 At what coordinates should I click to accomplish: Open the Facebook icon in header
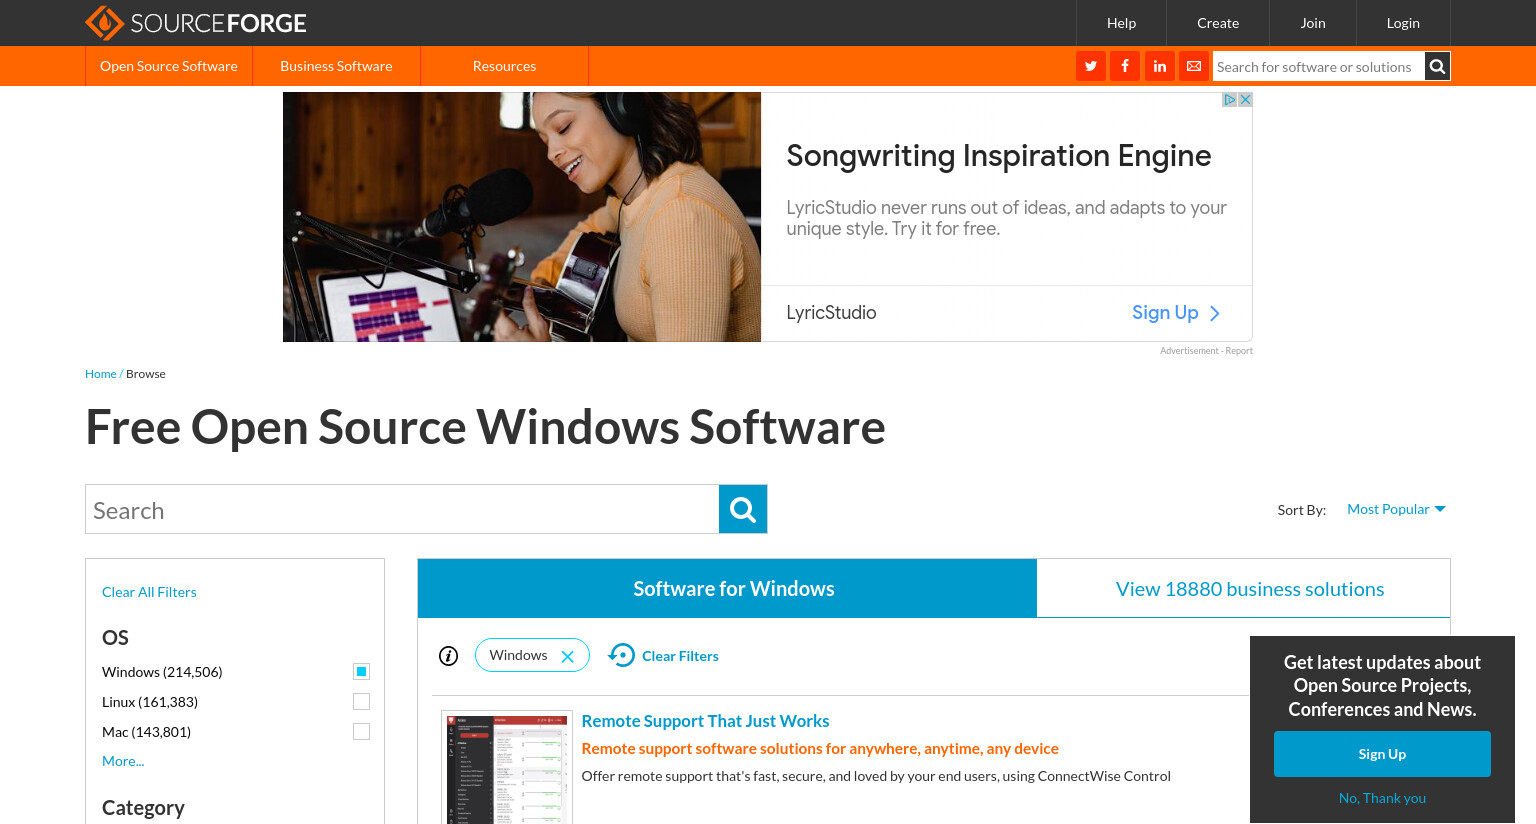pyautogui.click(x=1125, y=66)
